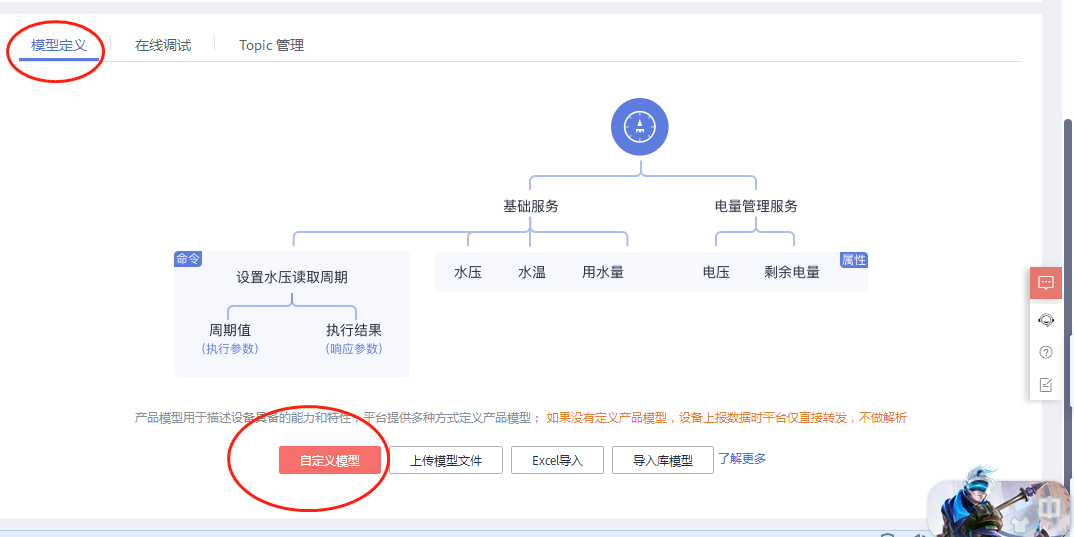This screenshot has width=1074, height=537.
Task: Click the blue product gauge icon
Action: click(x=640, y=127)
